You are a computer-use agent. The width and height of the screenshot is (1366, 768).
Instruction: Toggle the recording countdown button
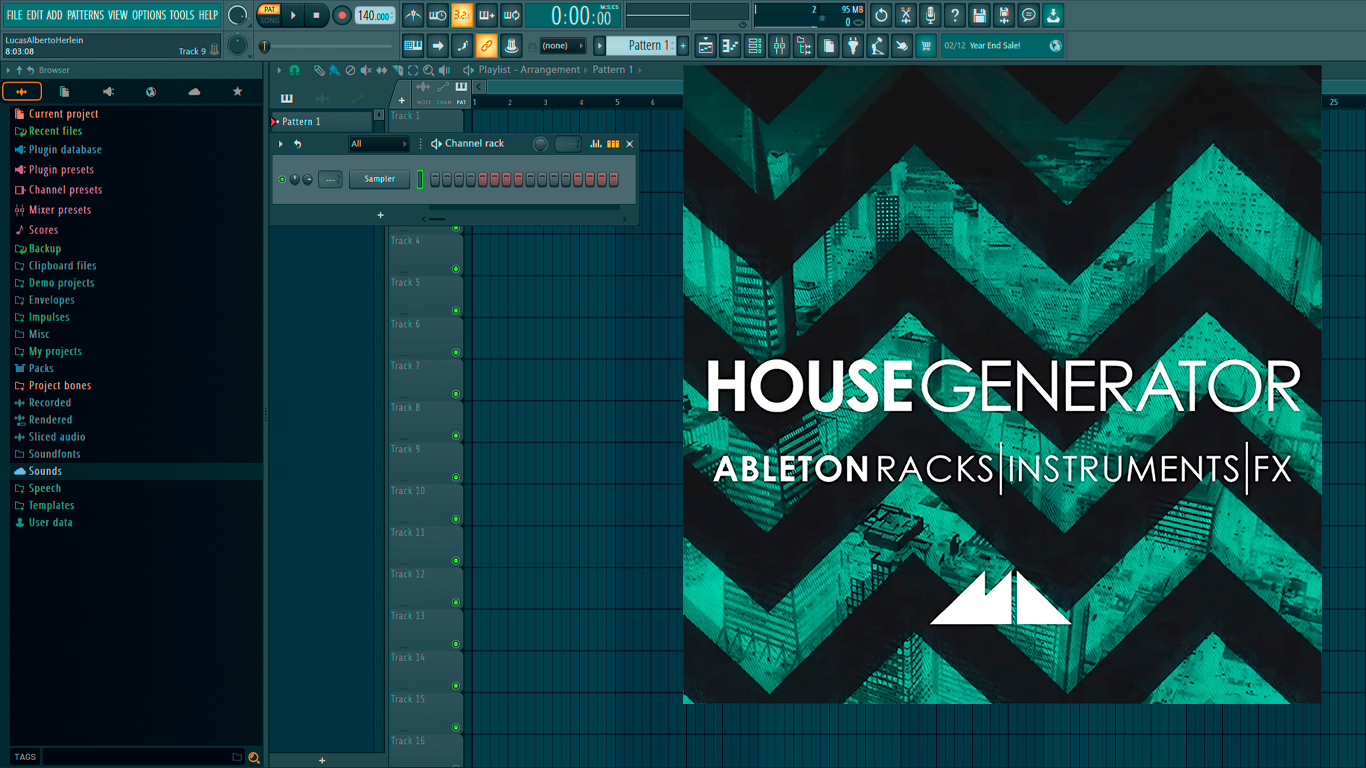[462, 15]
